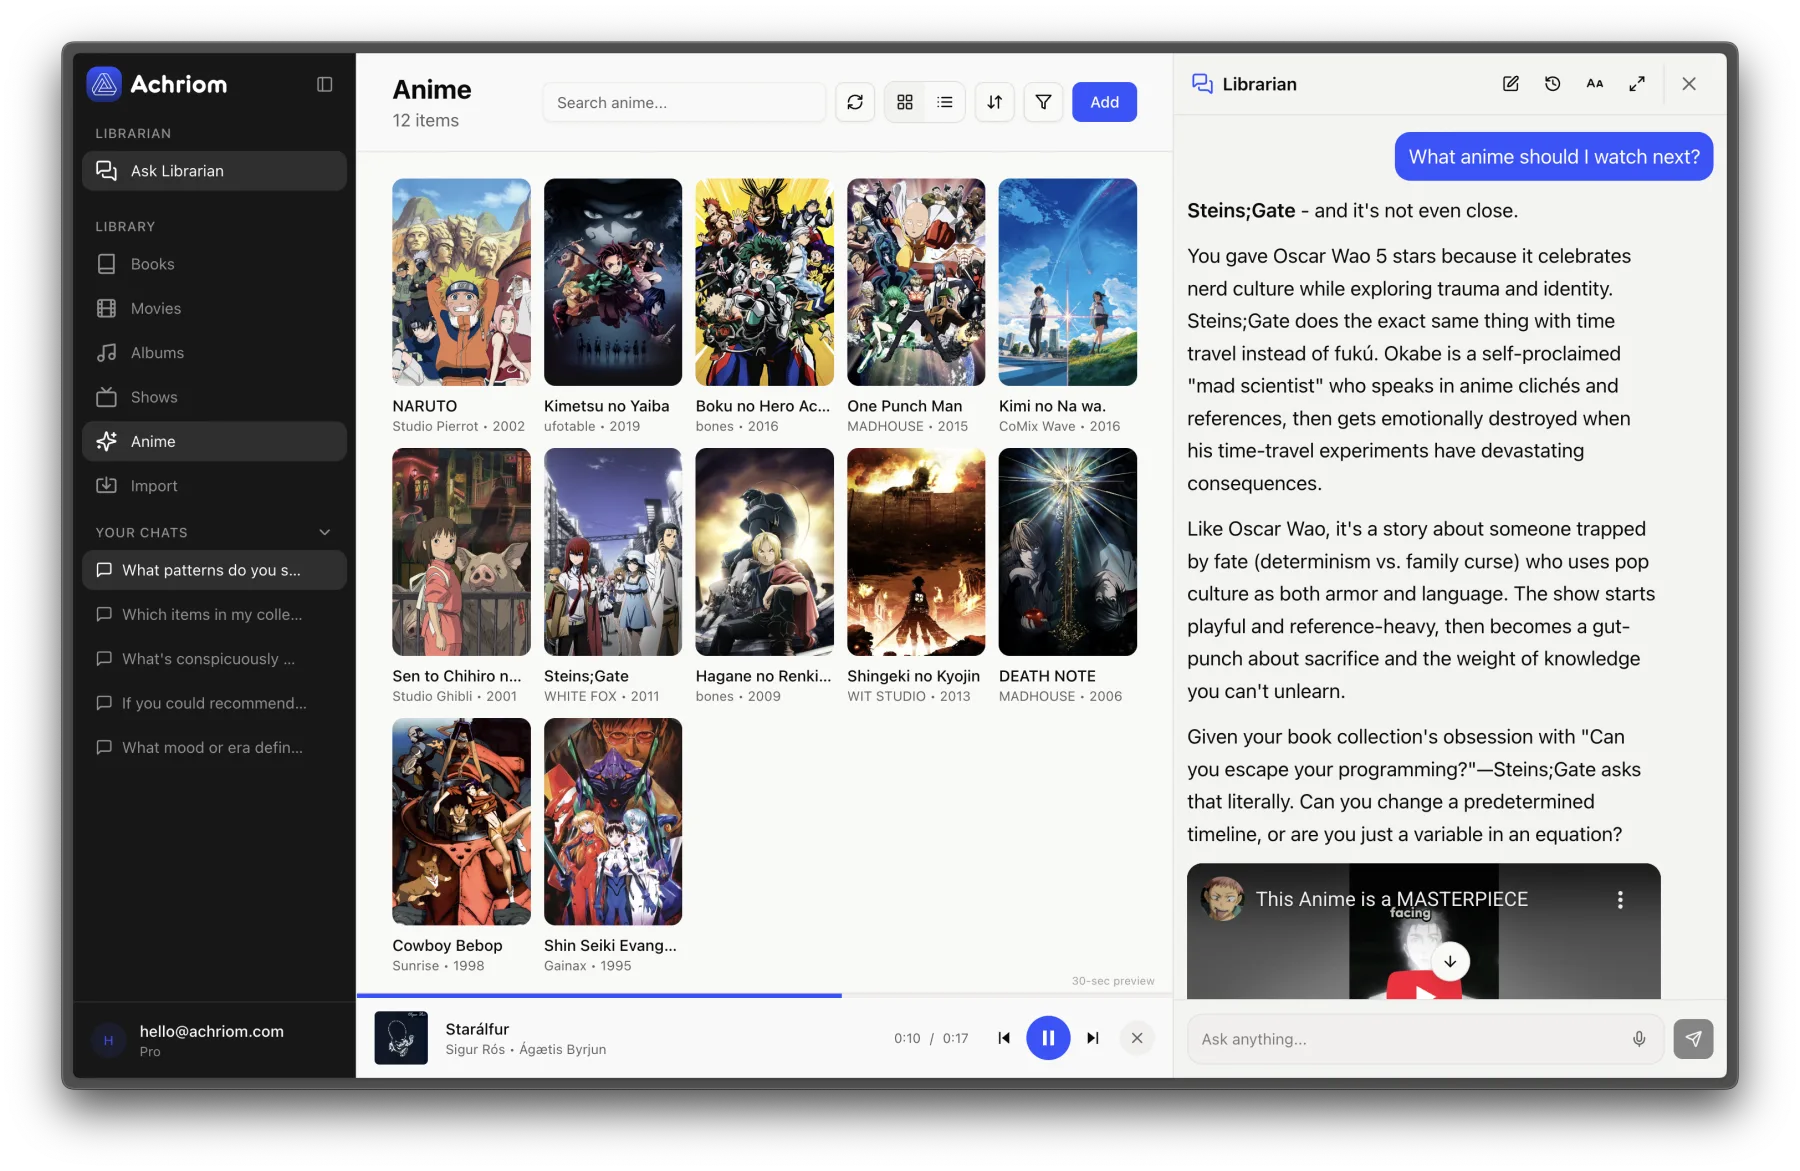Collapse the Your Chats section chevron
1800x1171 pixels.
click(x=325, y=532)
